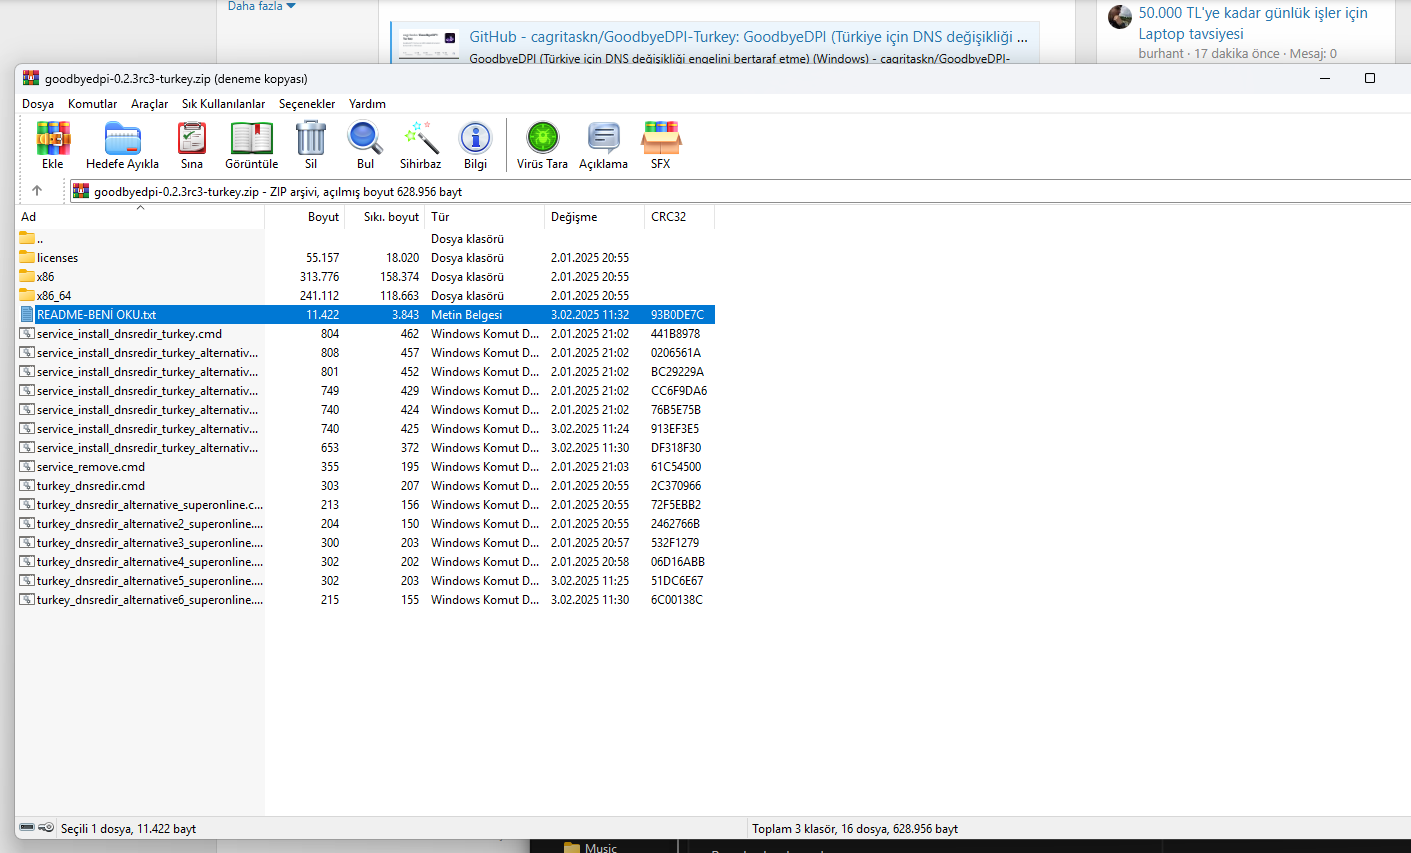1411x853 pixels.
Task: Open the Araçlar menu
Action: click(x=149, y=104)
